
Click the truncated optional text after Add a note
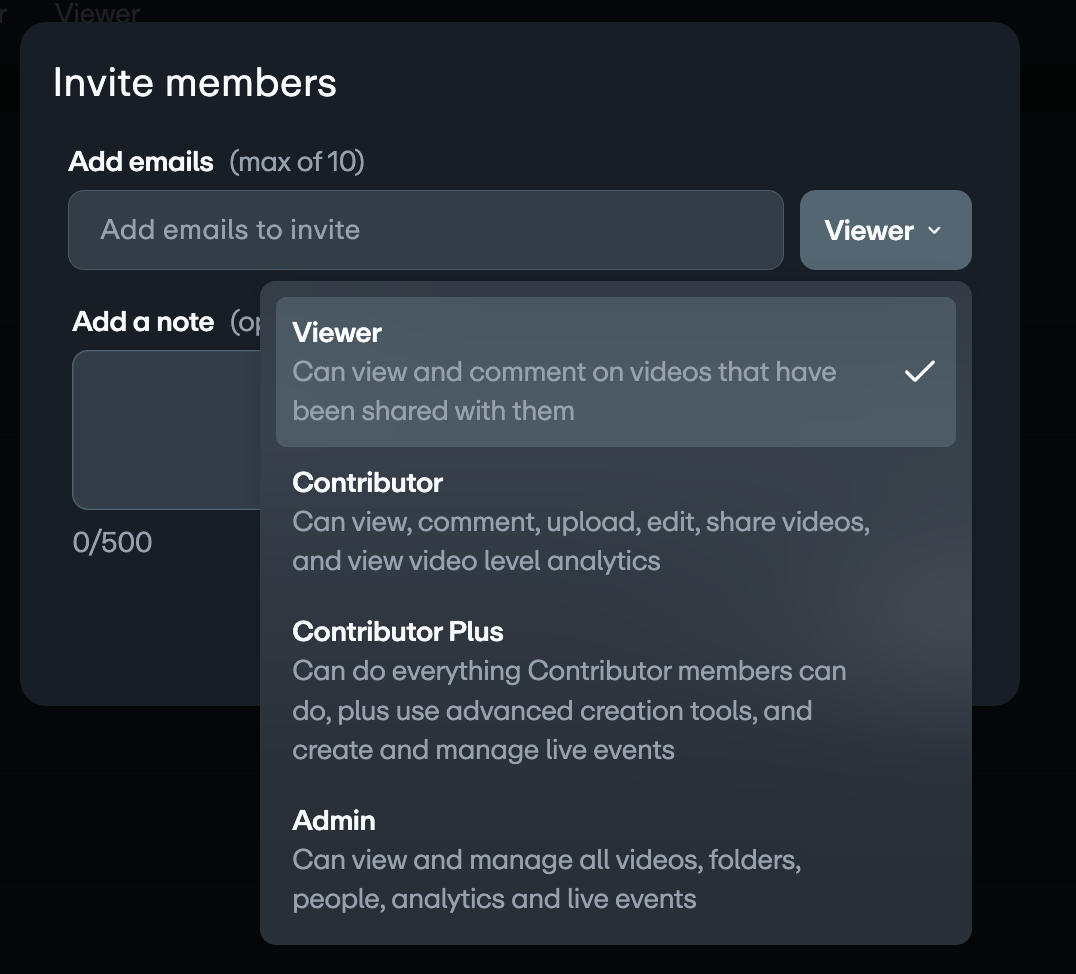(245, 322)
